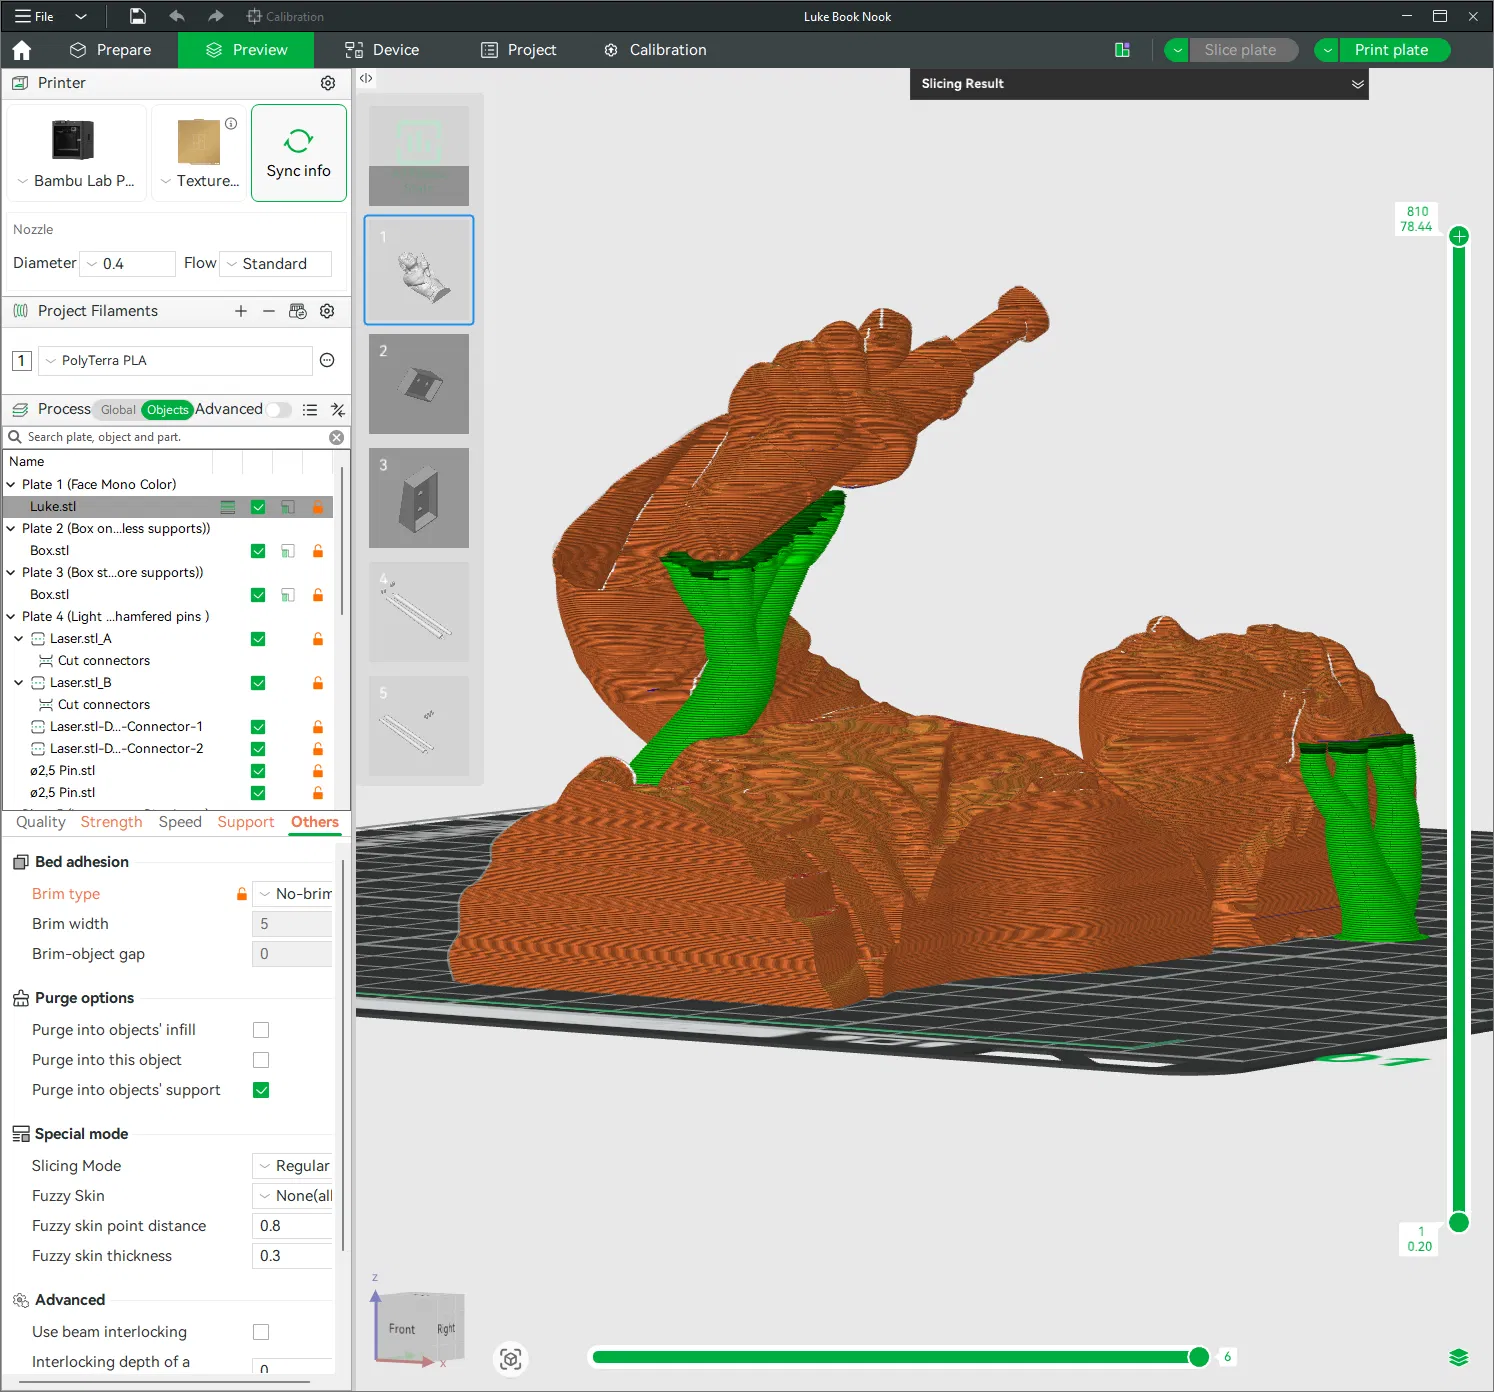
Task: Collapse the Plate 4 tree node
Action: click(x=11, y=617)
